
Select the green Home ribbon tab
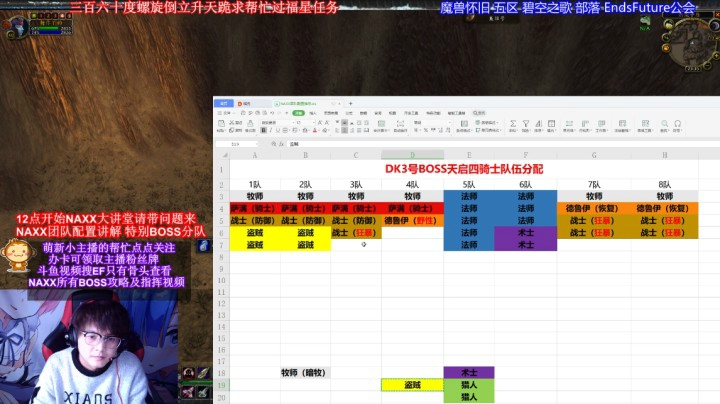298,113
